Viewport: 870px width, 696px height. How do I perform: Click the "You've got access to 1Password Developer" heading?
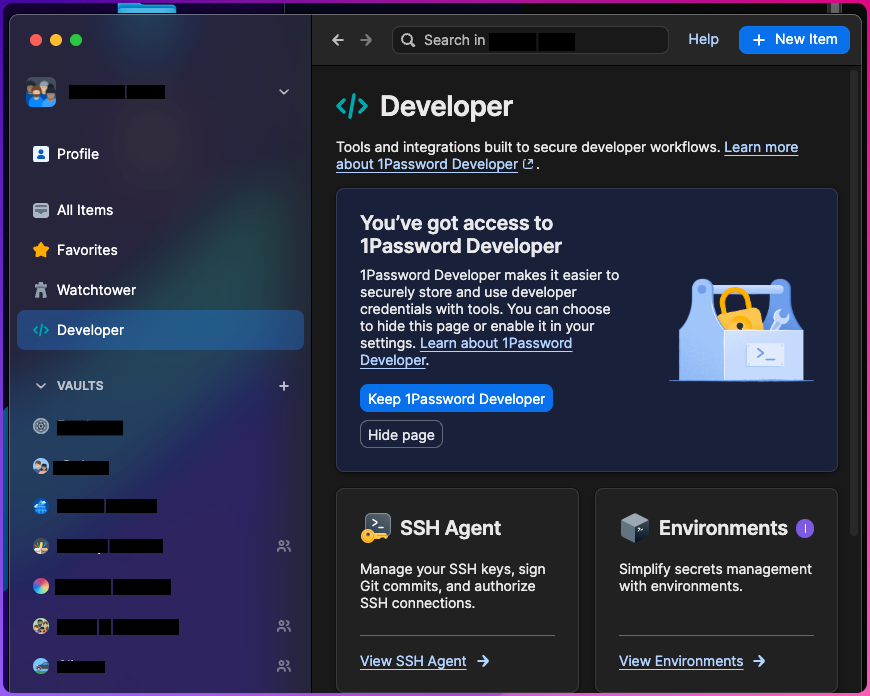coord(461,234)
